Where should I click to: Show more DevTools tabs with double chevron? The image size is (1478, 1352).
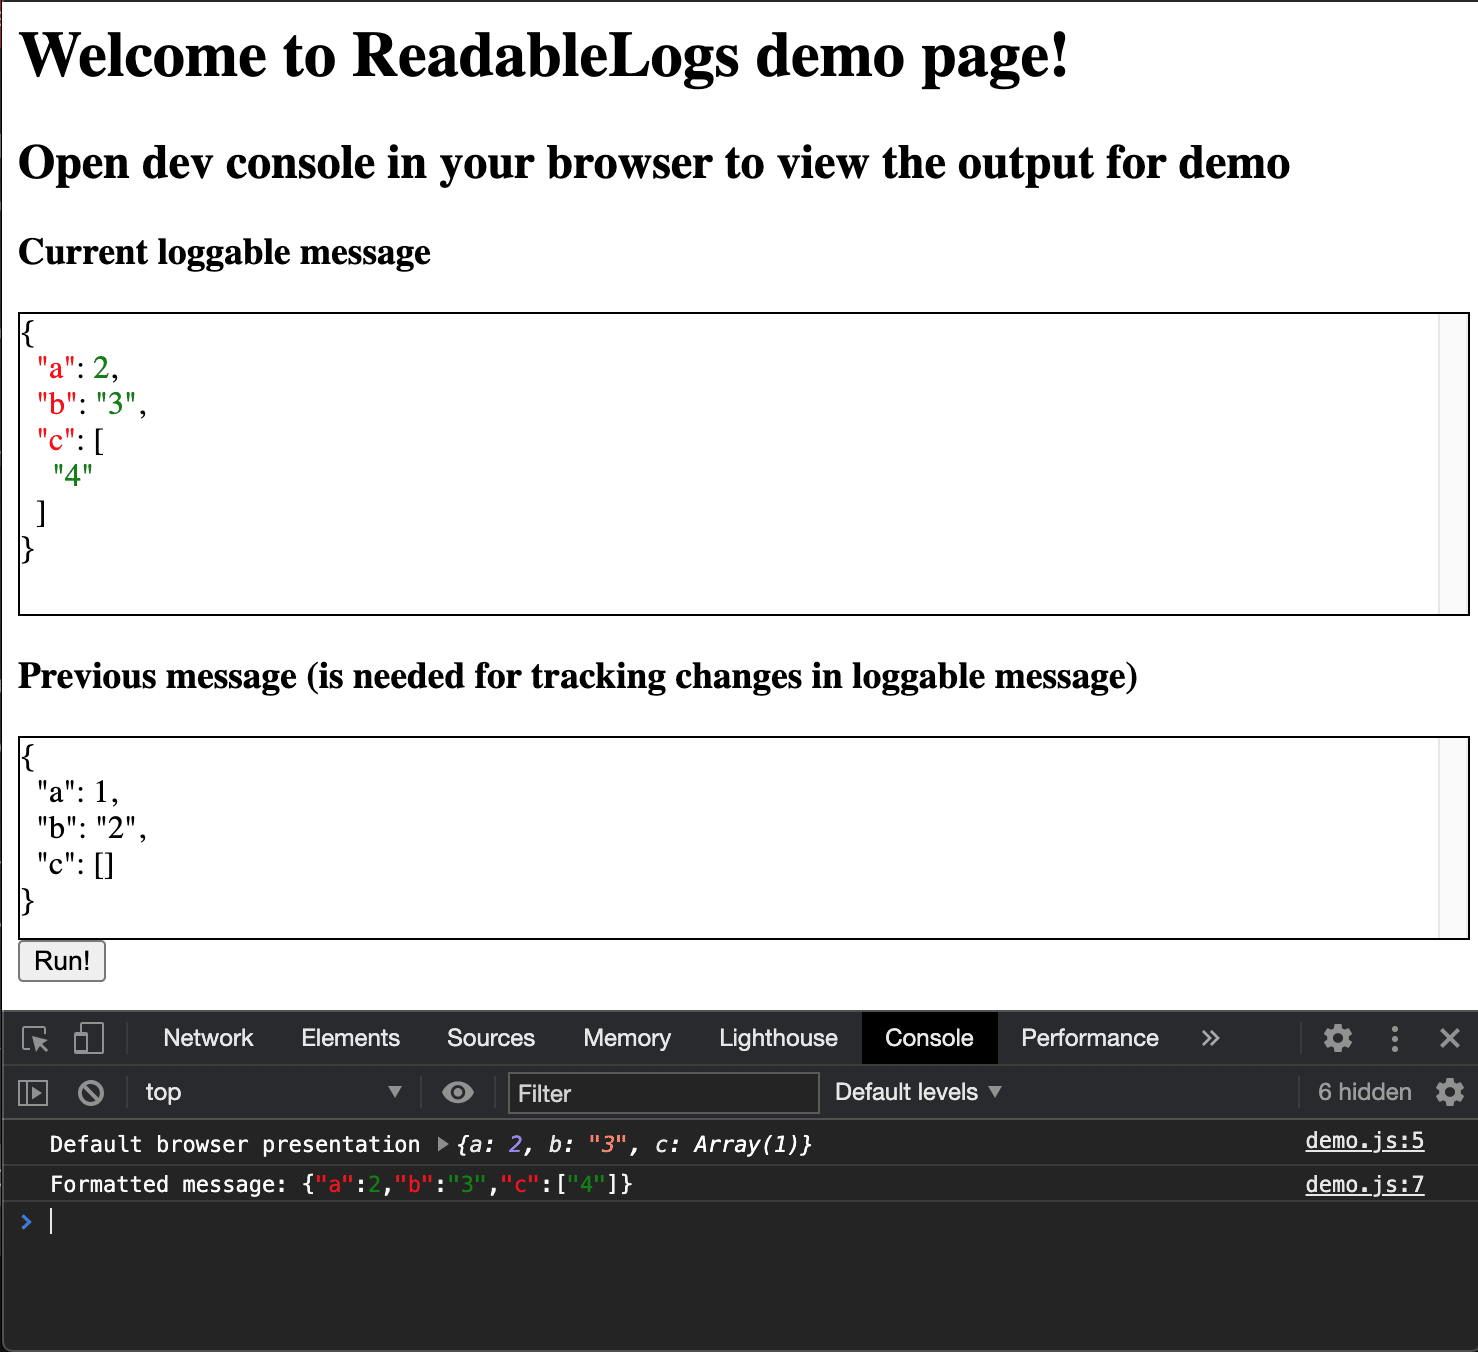coord(1210,1038)
